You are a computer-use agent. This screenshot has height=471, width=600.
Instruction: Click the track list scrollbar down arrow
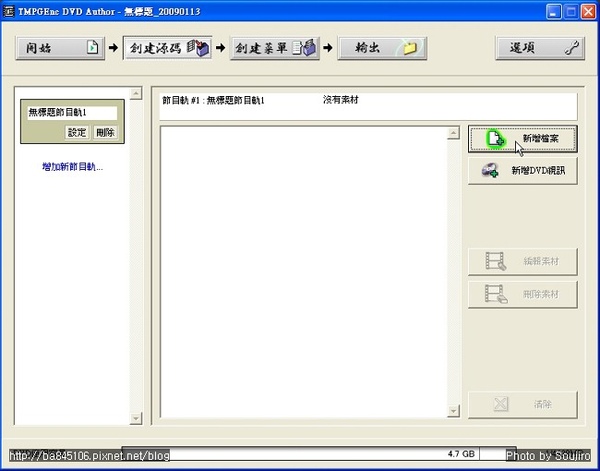[136, 418]
